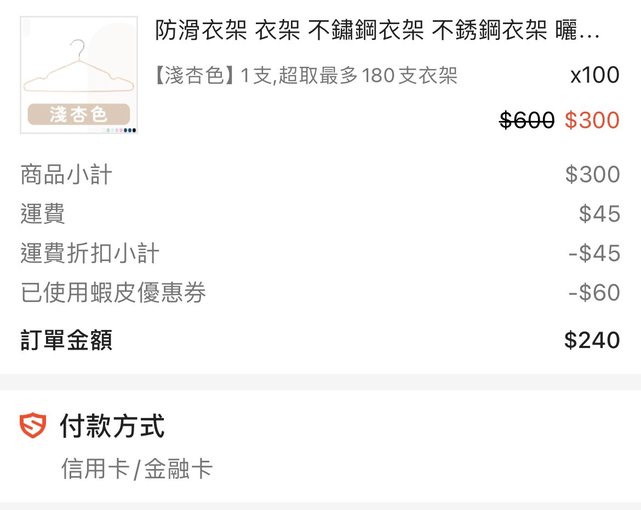Image resolution: width=641 pixels, height=510 pixels.
Task: Tap the 已使用蝦皮優惠券 voucher row
Action: [x=113, y=294]
